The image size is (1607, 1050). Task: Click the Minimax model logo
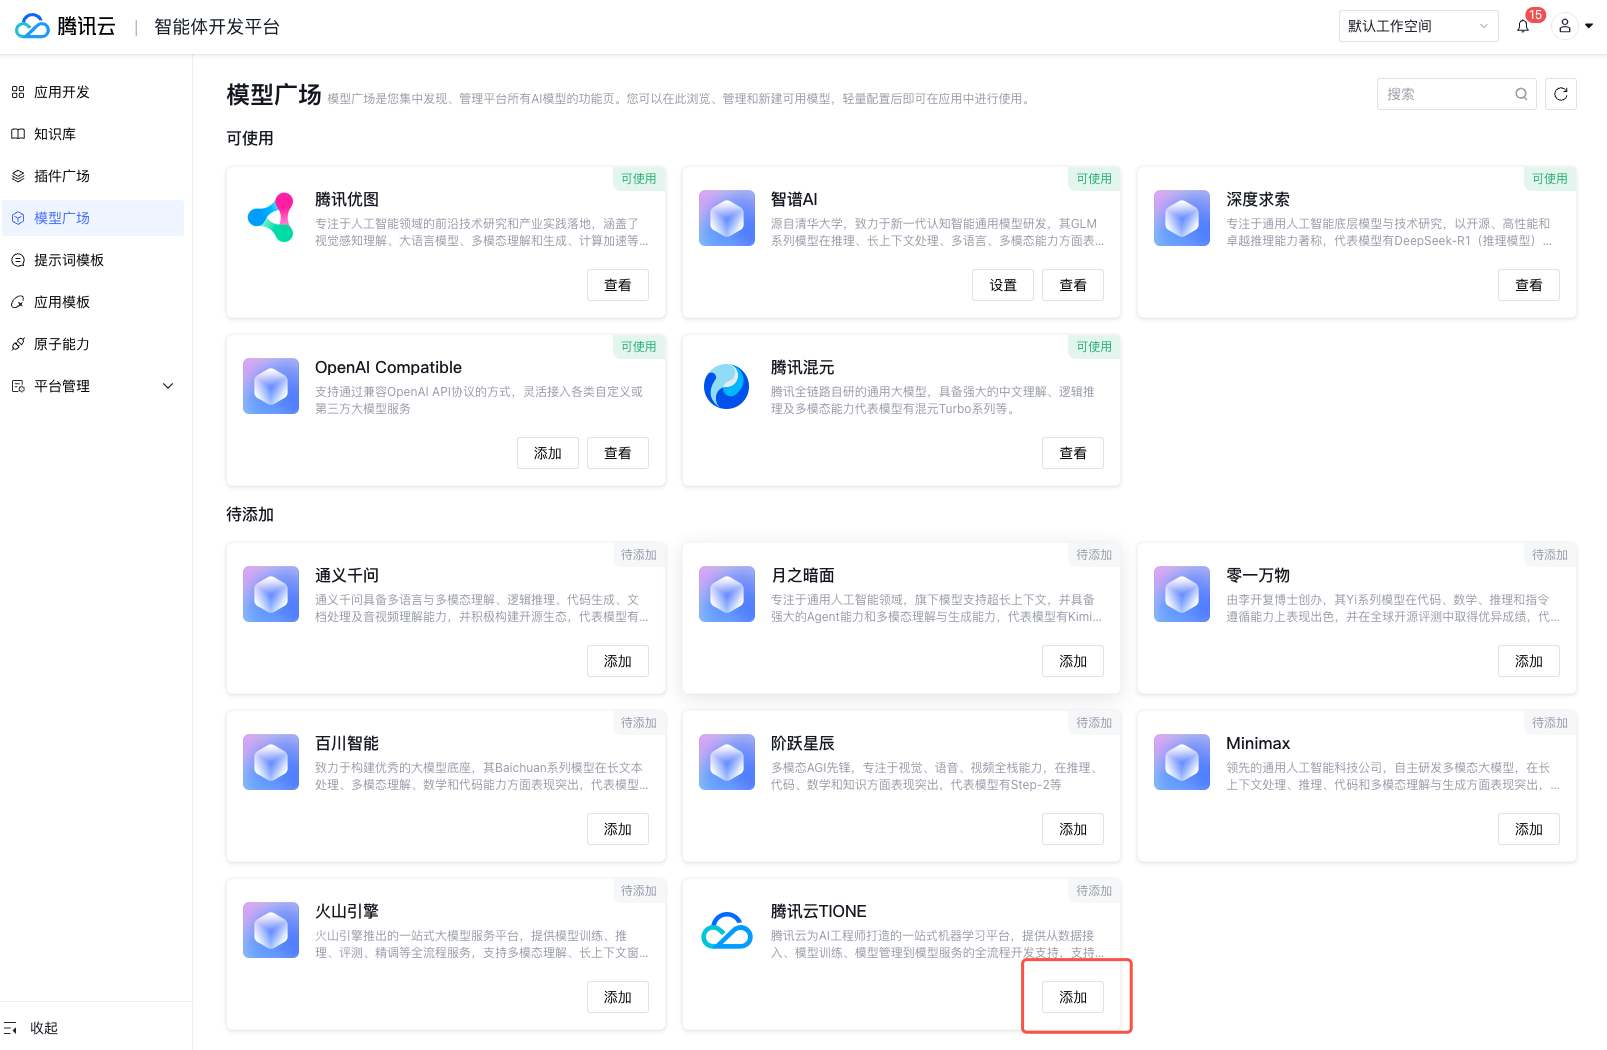(x=1182, y=762)
